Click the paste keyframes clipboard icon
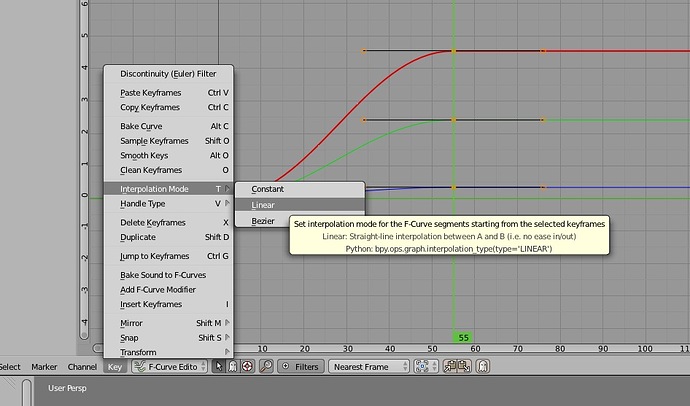This screenshot has width=690, height=406. click(x=464, y=366)
